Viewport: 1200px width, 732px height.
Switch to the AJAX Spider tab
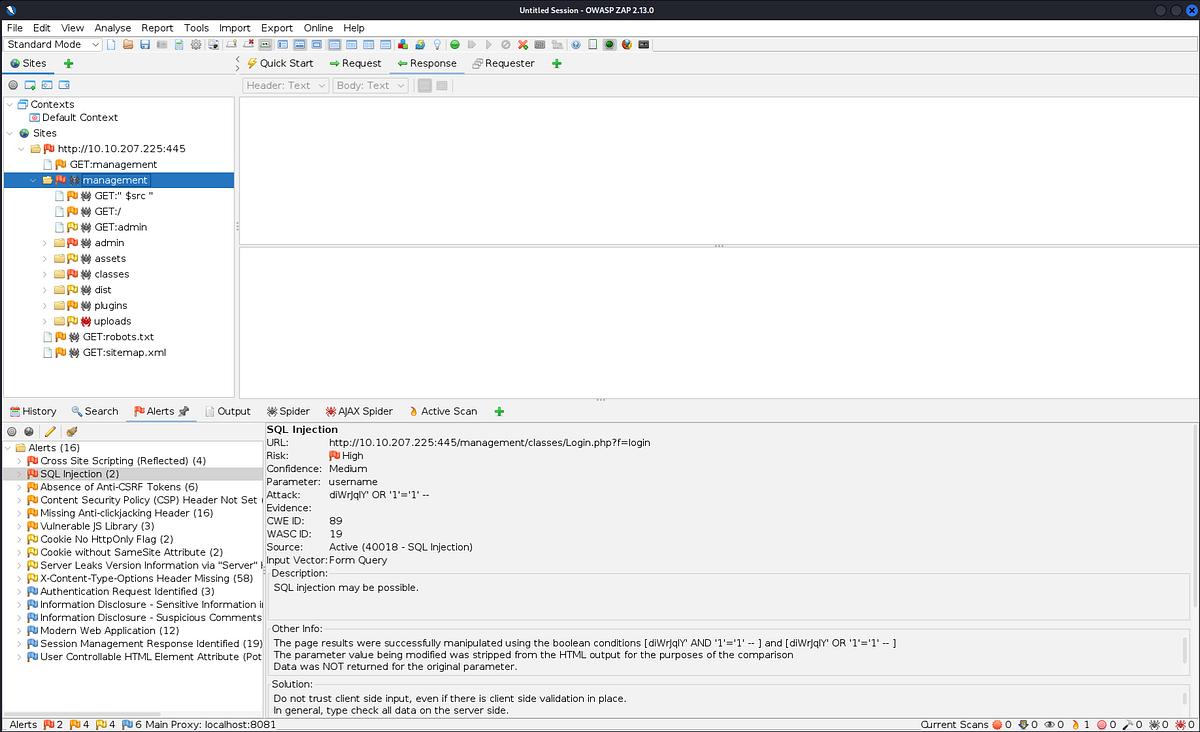click(x=358, y=411)
